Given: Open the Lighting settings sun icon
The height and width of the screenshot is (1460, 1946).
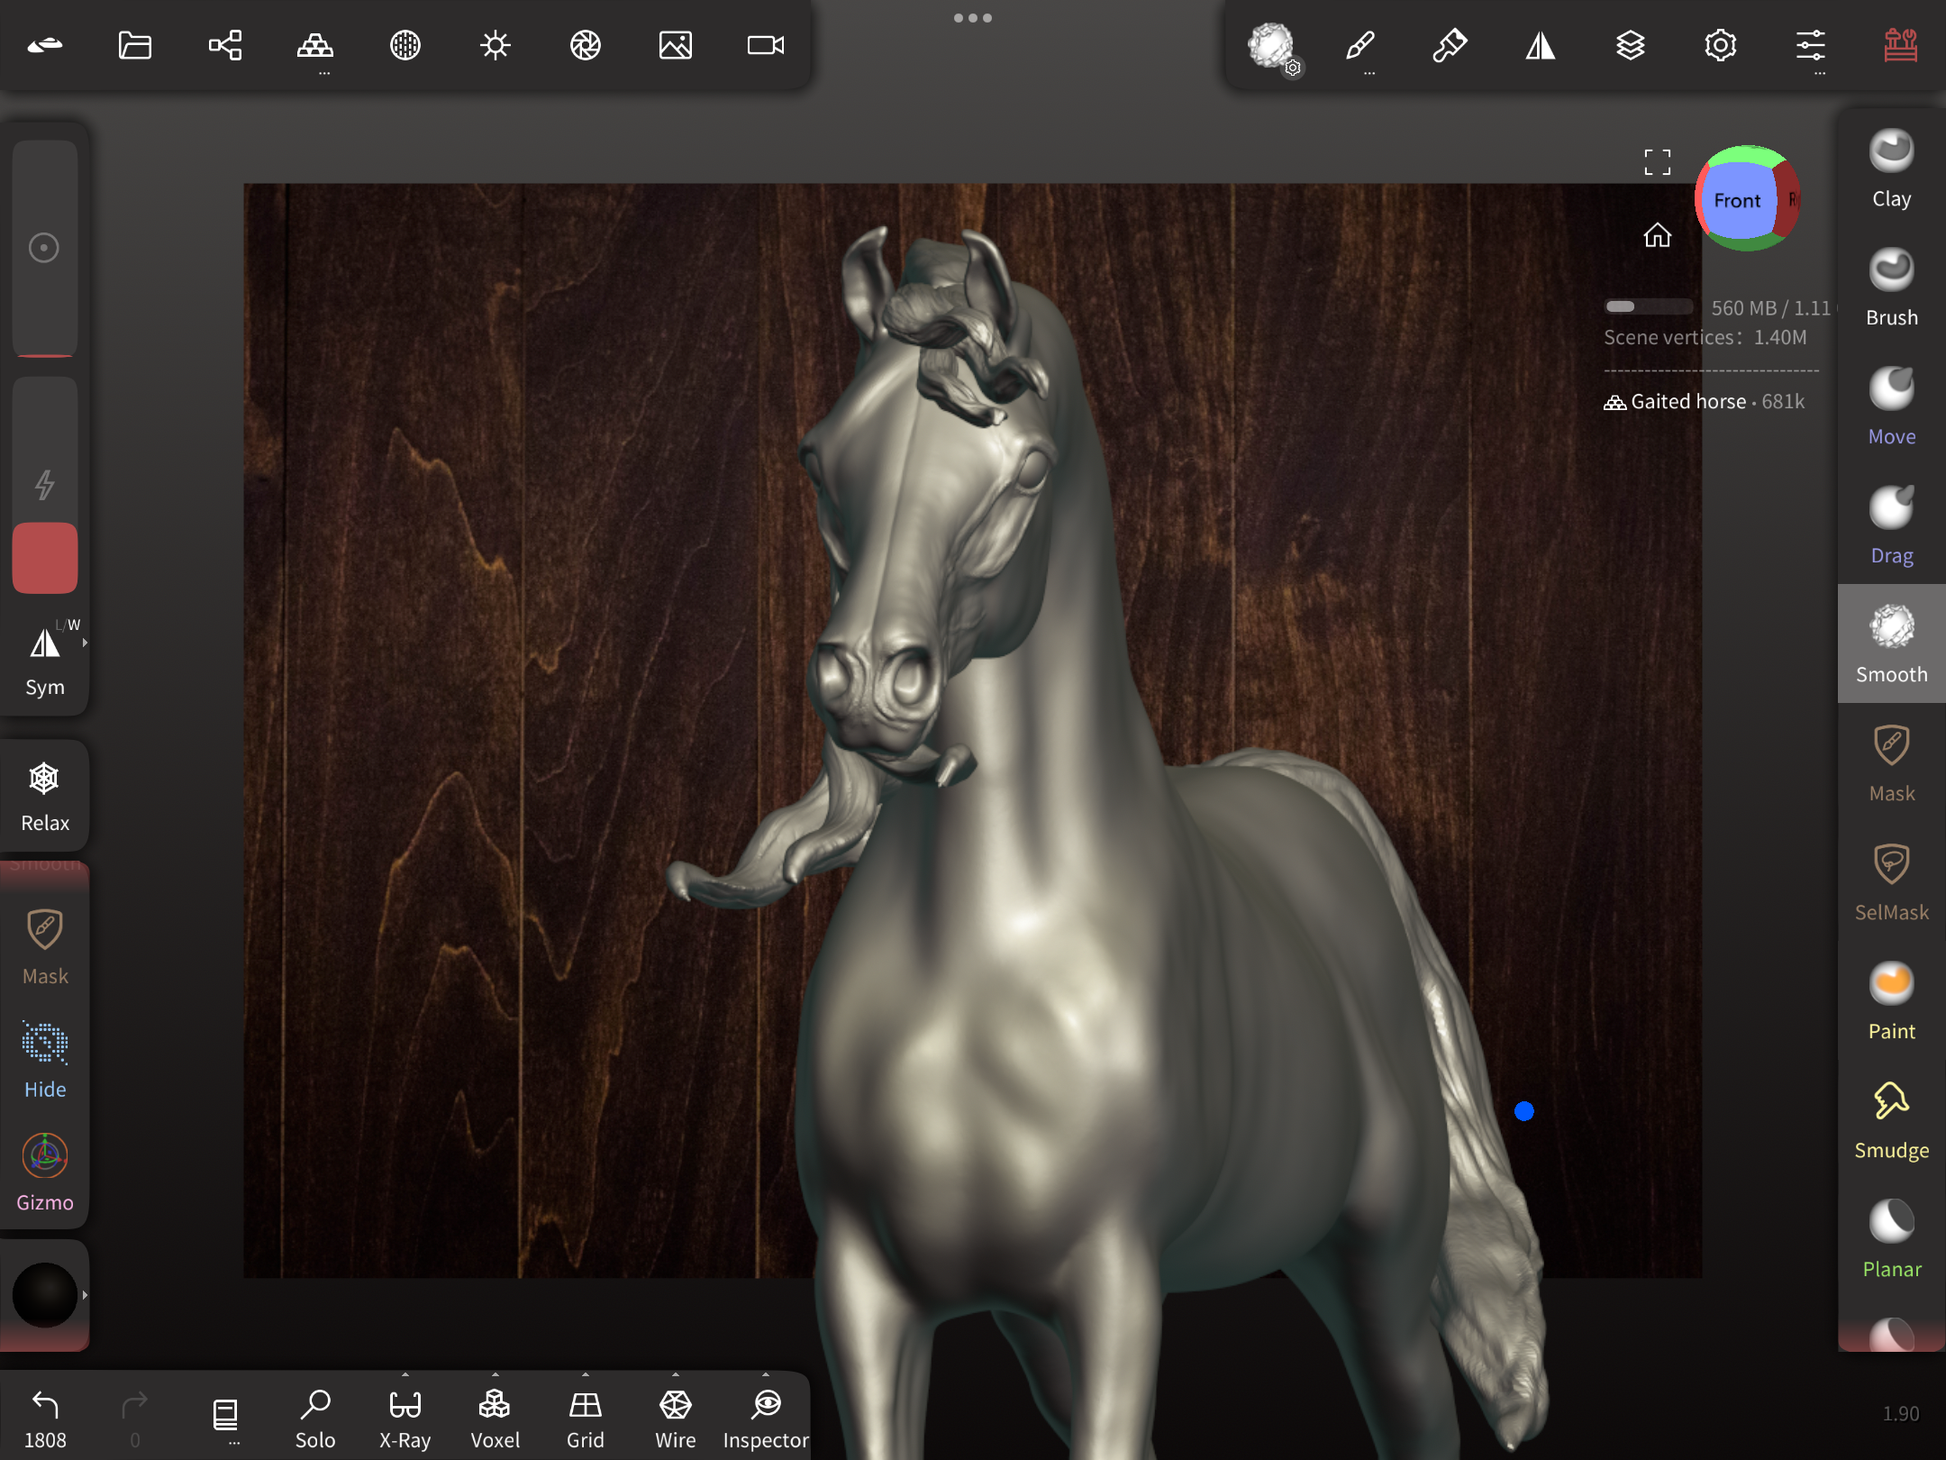Looking at the screenshot, I should coord(495,45).
